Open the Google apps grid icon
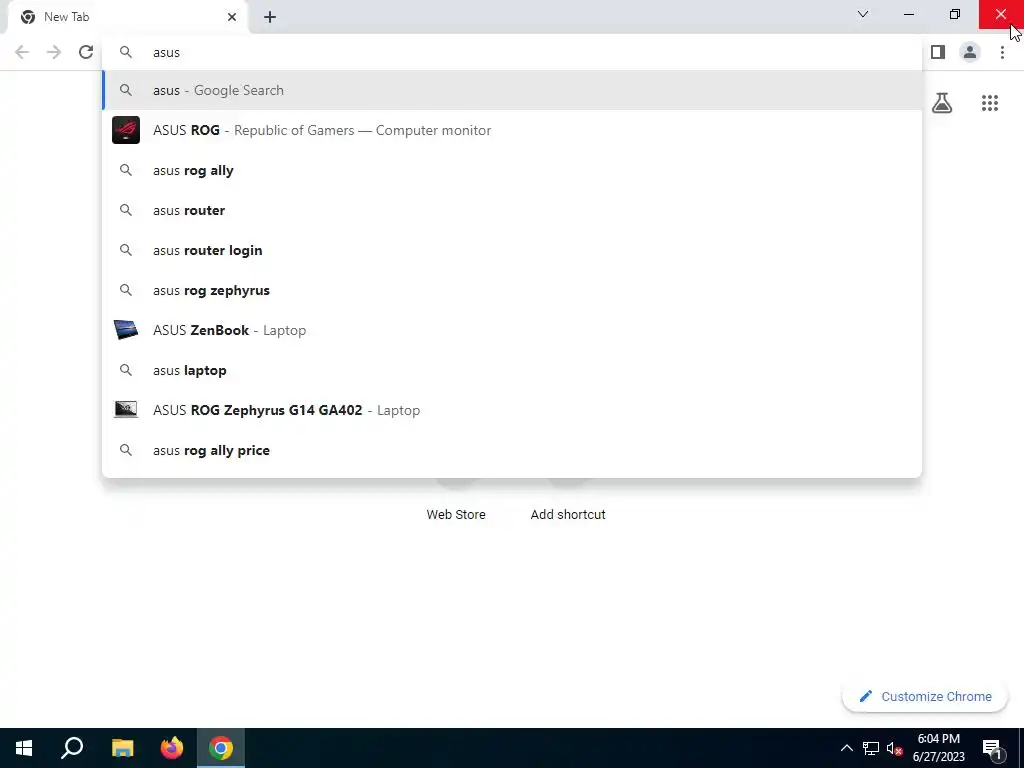The height and width of the screenshot is (768, 1024). (990, 103)
